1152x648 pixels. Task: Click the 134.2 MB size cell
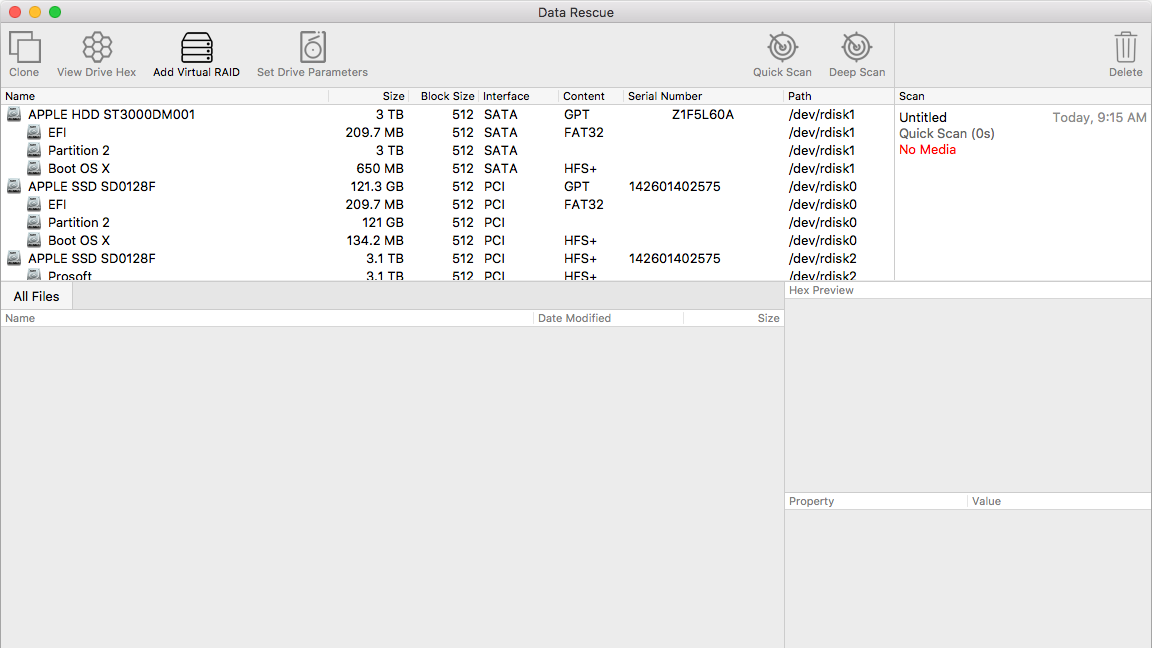375,240
